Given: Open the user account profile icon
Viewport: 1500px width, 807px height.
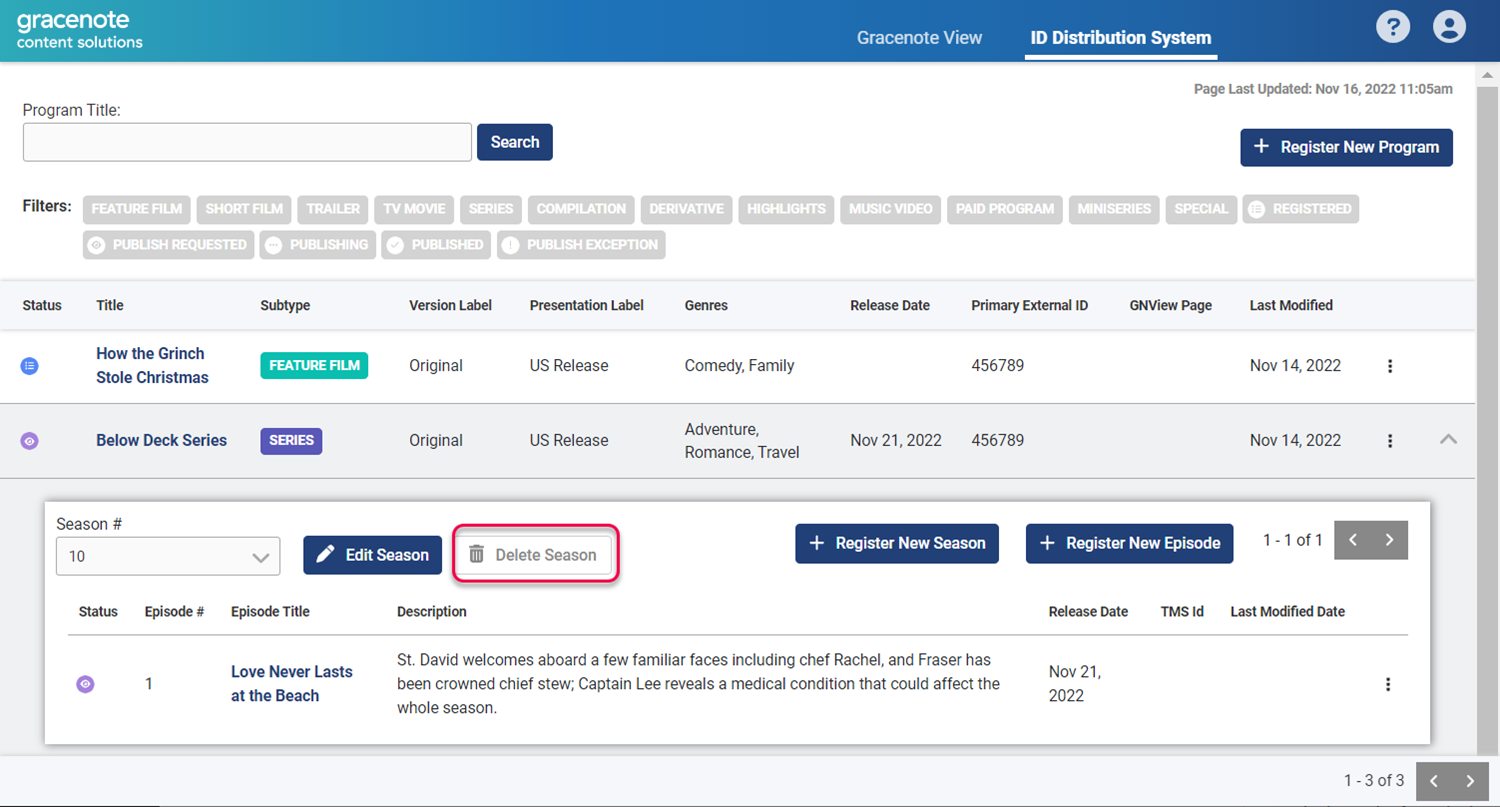Looking at the screenshot, I should pos(1448,27).
